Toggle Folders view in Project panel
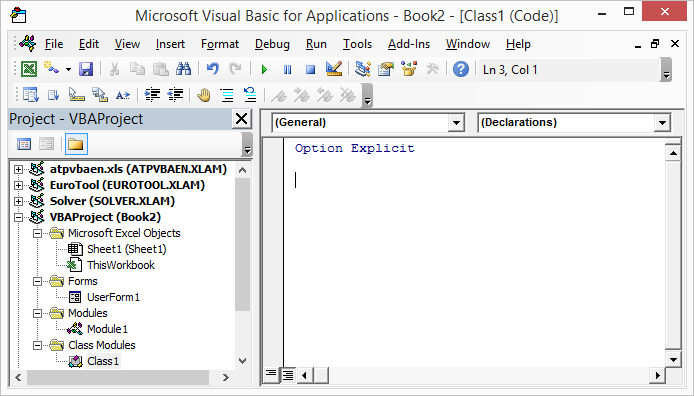 click(x=76, y=144)
